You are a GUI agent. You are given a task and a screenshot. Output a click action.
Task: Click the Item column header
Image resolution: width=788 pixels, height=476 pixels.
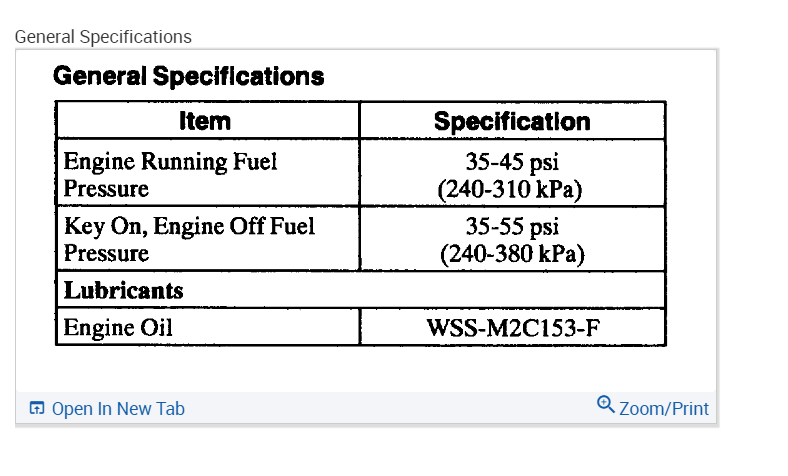(x=205, y=121)
